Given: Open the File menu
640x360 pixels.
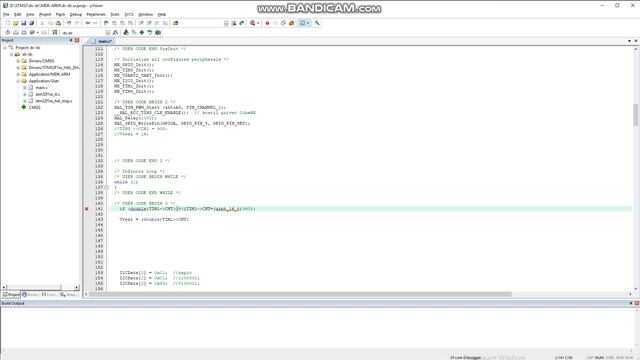Looking at the screenshot, I should click(x=6, y=14).
